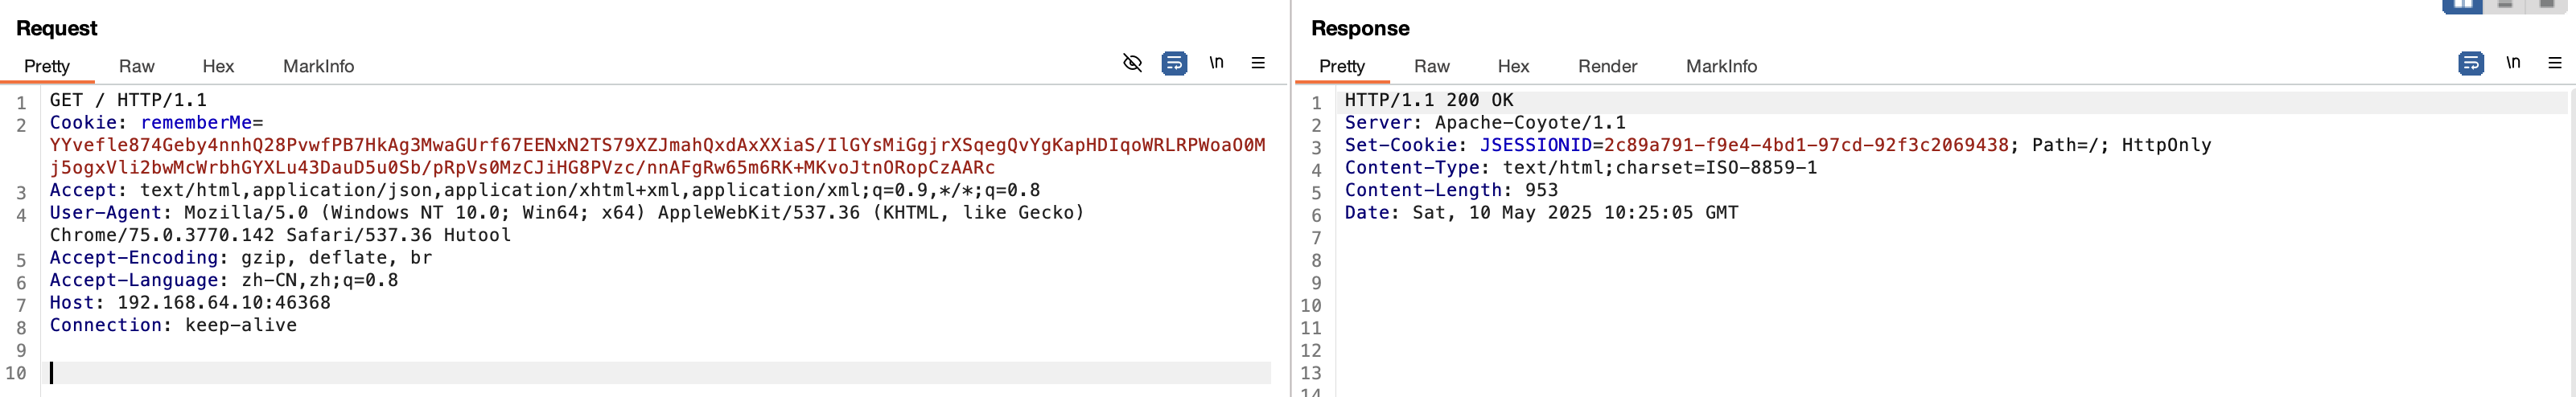Toggle hide non-printable characters eye icon in Request

1132,63
